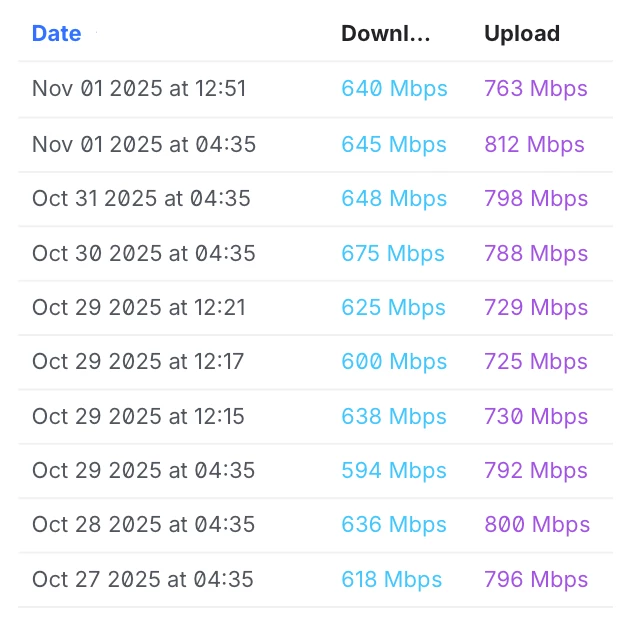Open the Oct 29 2025 at 12:21 test
Viewport: 630px width, 618px height.
139,307
